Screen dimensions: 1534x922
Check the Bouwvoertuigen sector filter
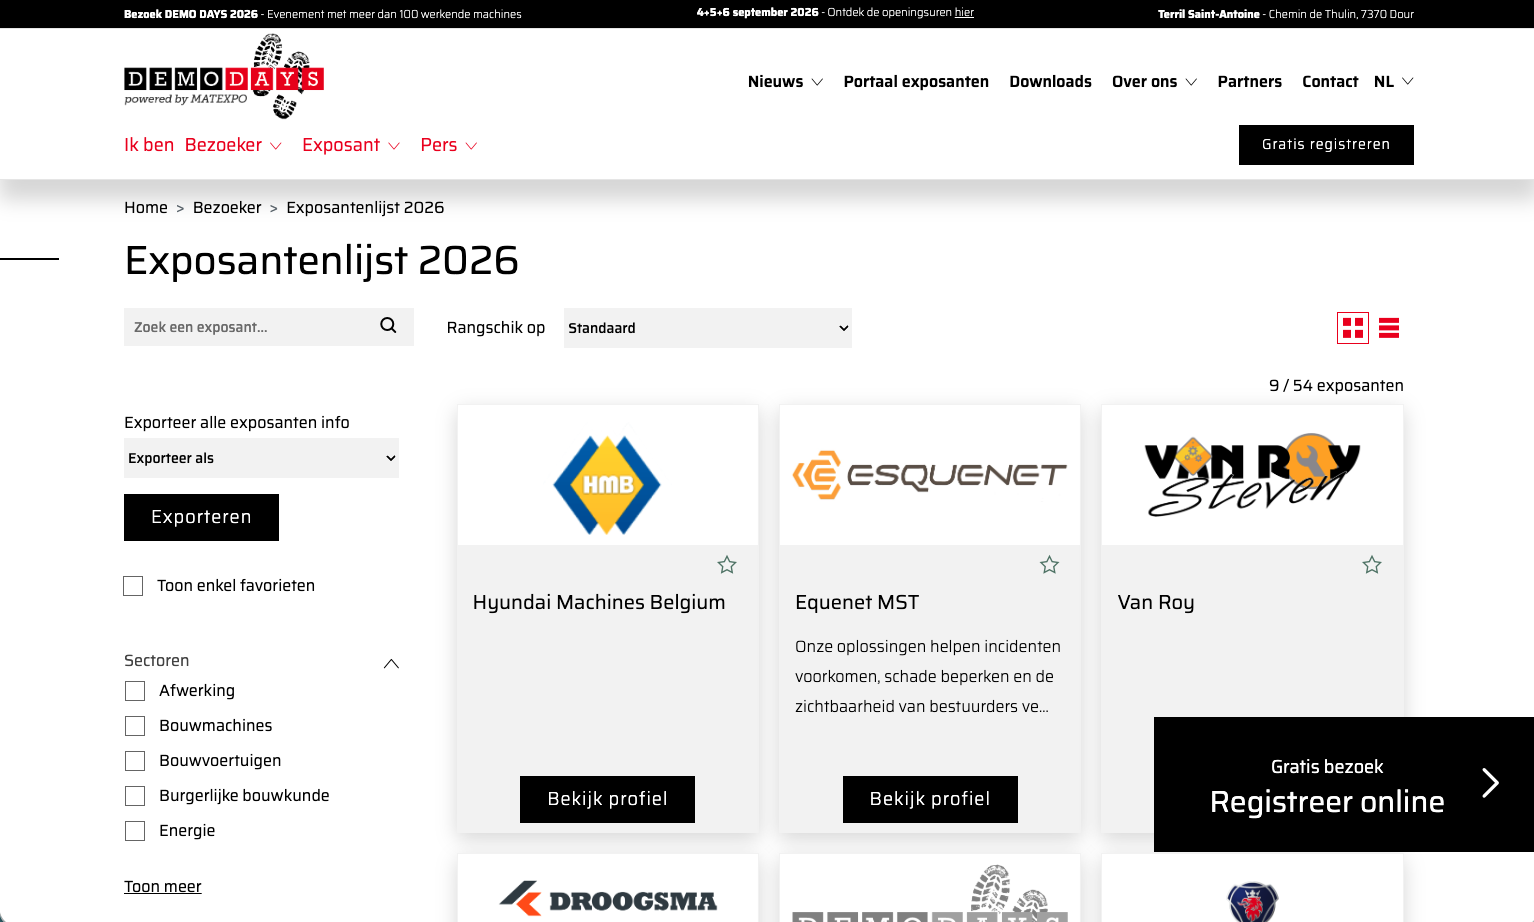pos(135,761)
